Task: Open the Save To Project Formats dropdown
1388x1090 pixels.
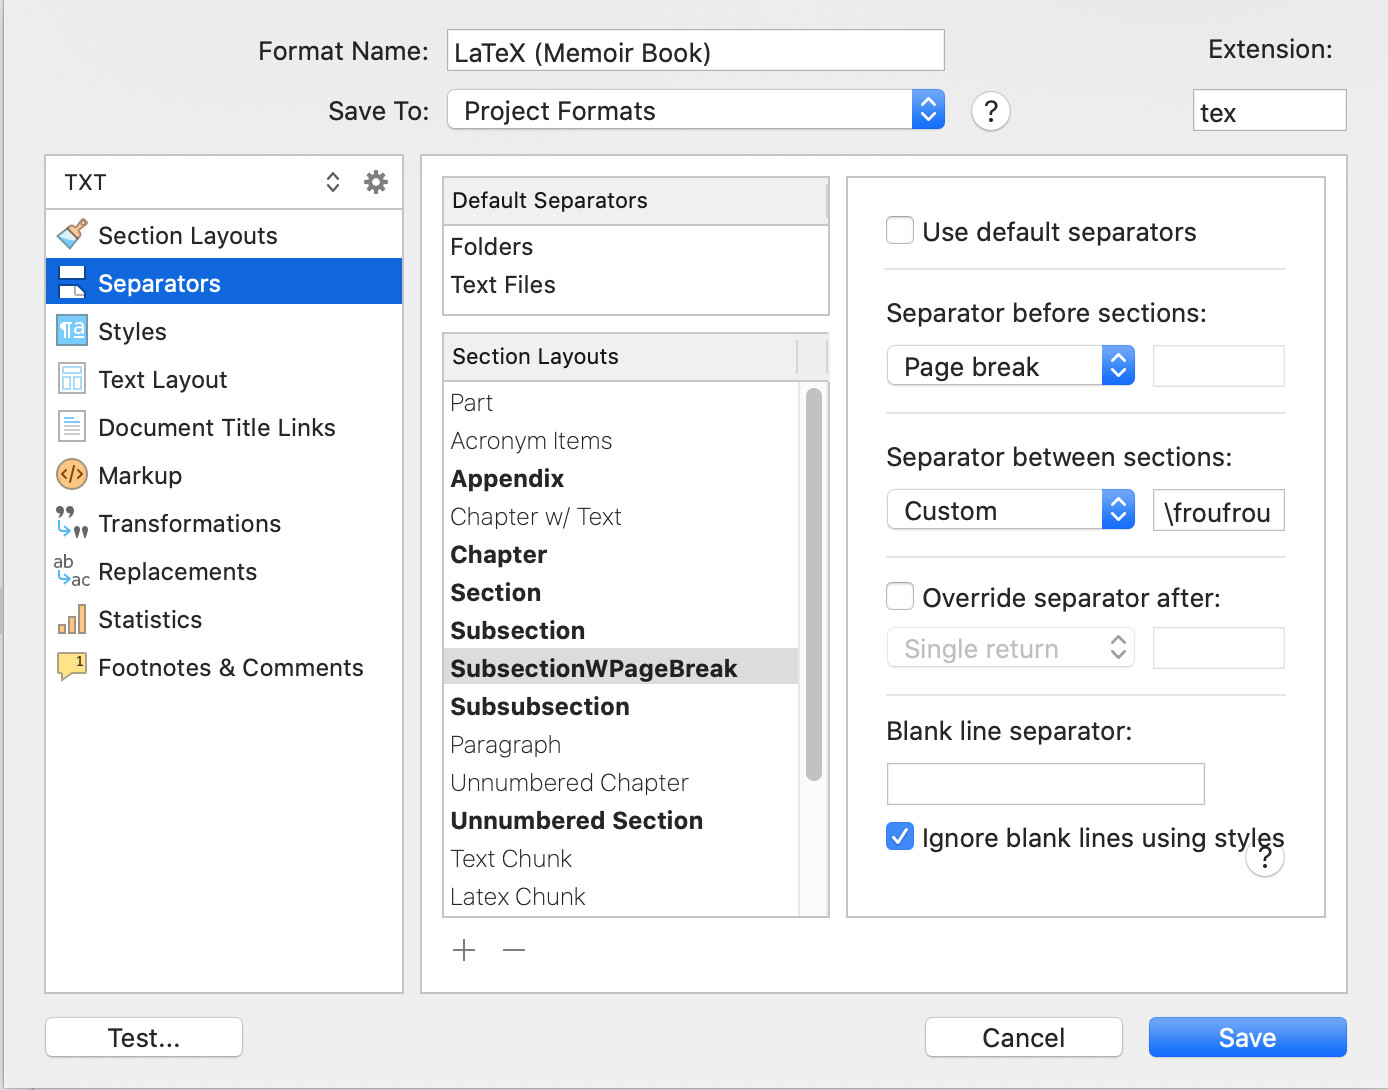Action: pos(696,110)
